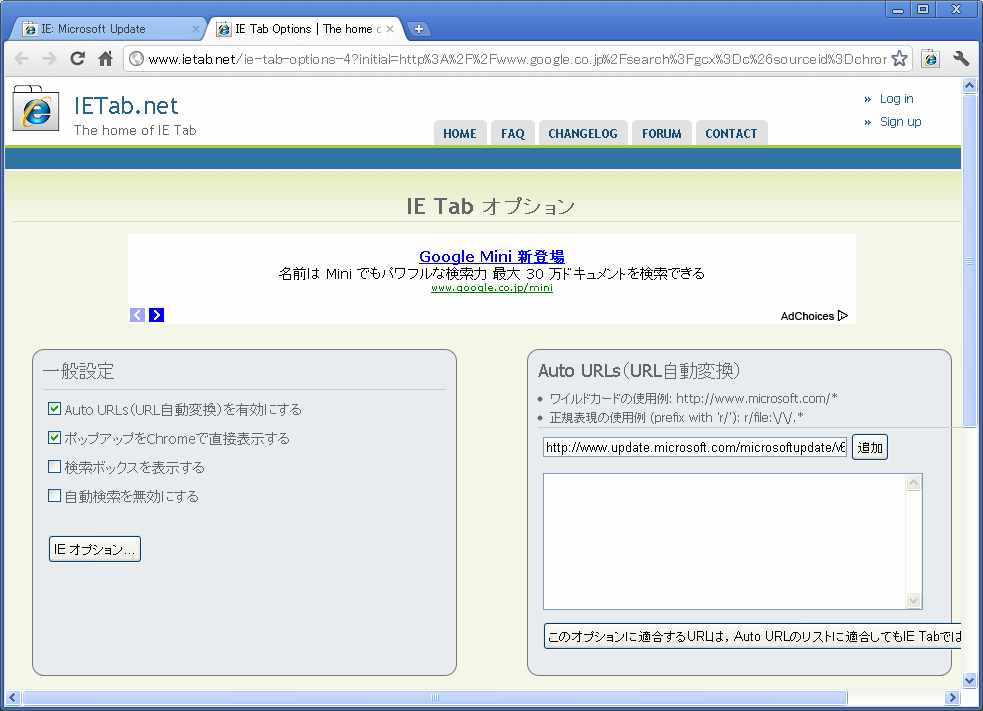Open the FAQ navigation tab
This screenshot has height=711, width=983.
click(x=513, y=134)
